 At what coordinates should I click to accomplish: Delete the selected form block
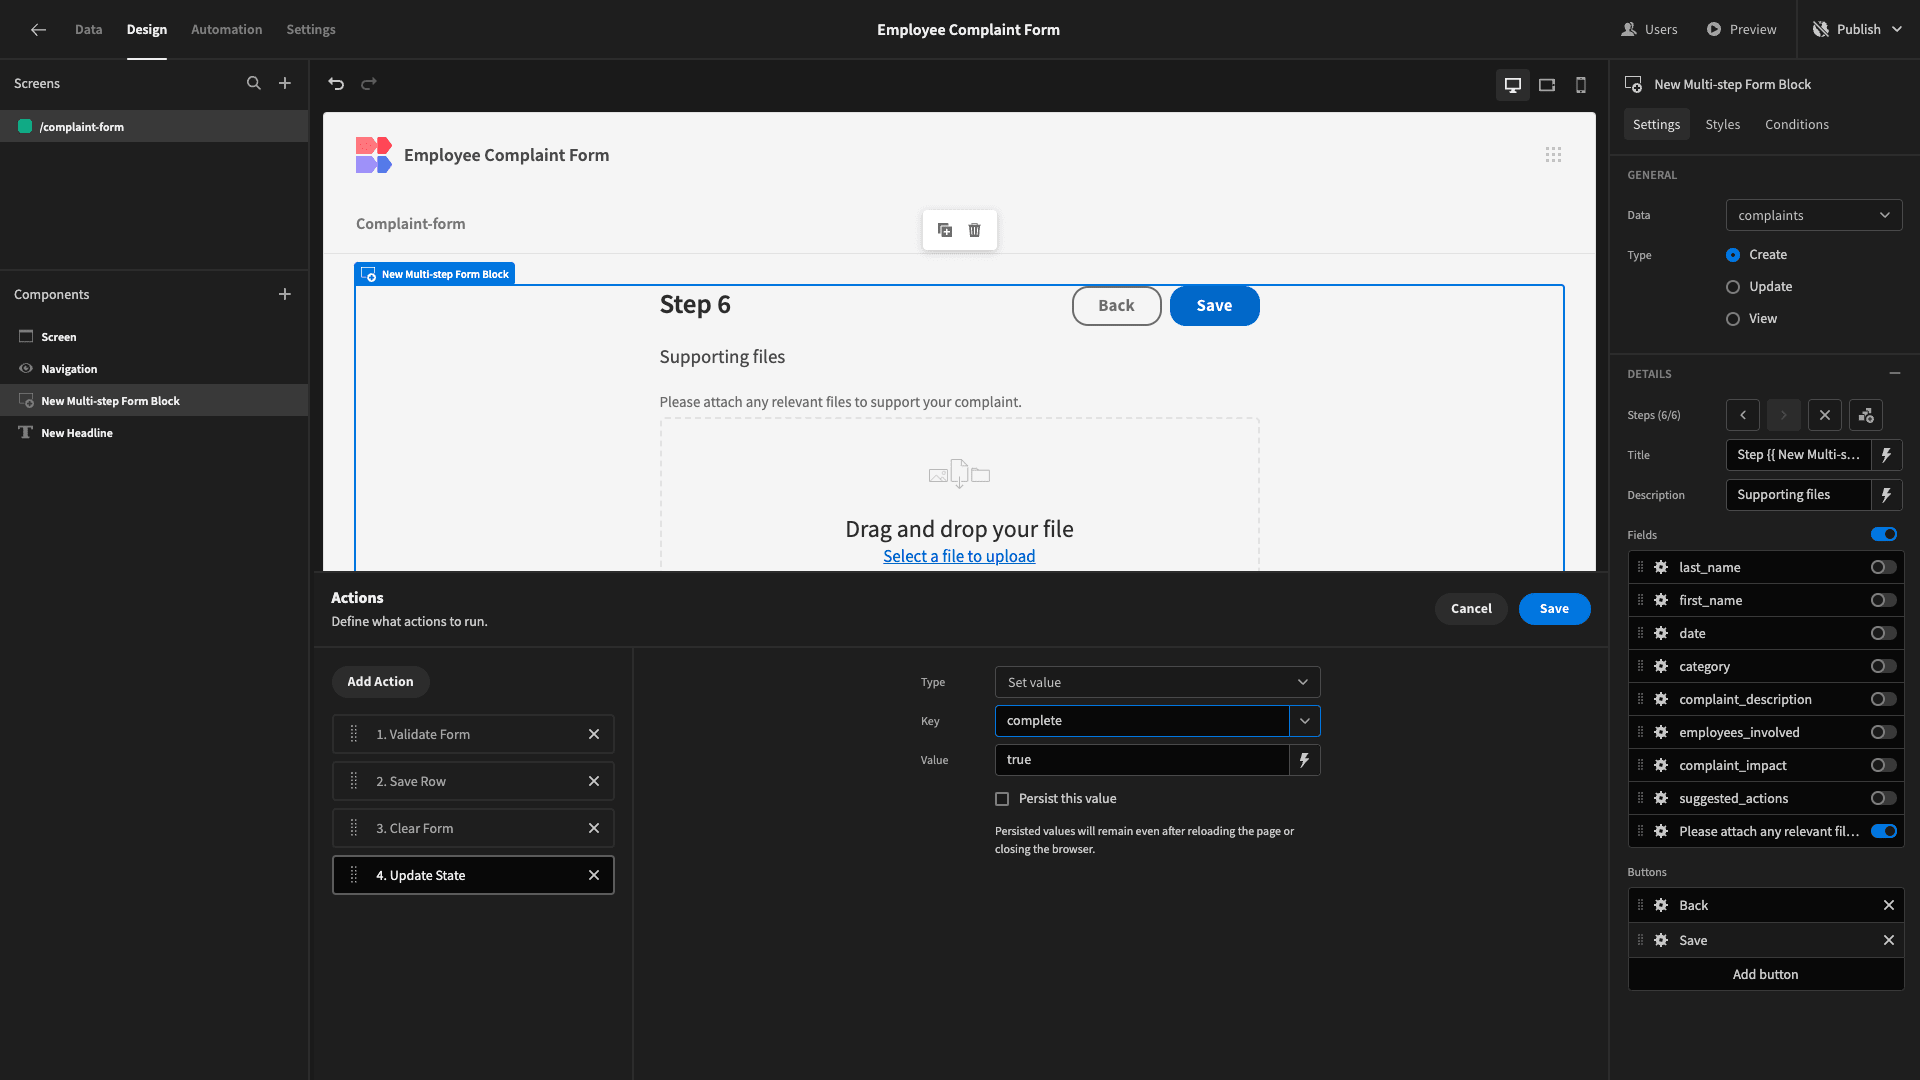(x=975, y=230)
